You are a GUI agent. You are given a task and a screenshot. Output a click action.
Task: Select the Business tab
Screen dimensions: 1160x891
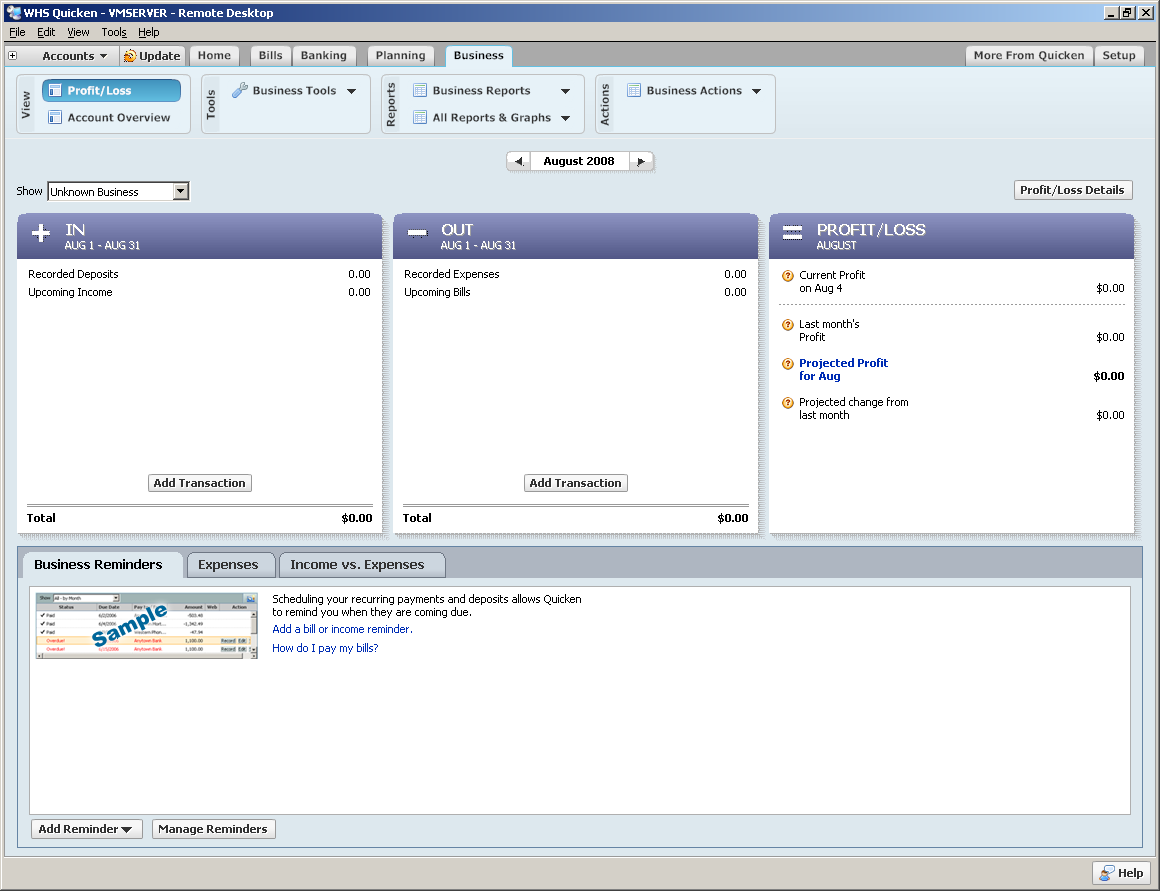pyautogui.click(x=479, y=56)
